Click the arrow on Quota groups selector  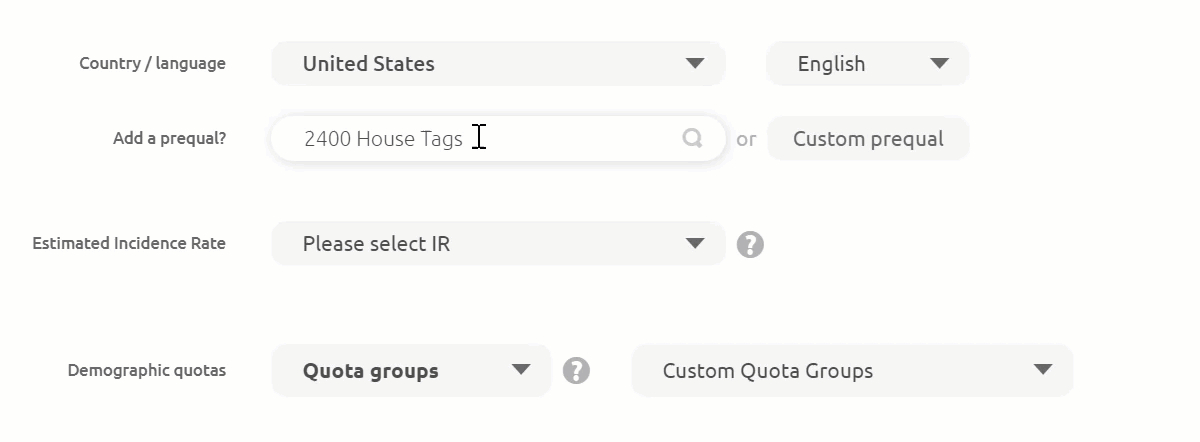pos(521,370)
